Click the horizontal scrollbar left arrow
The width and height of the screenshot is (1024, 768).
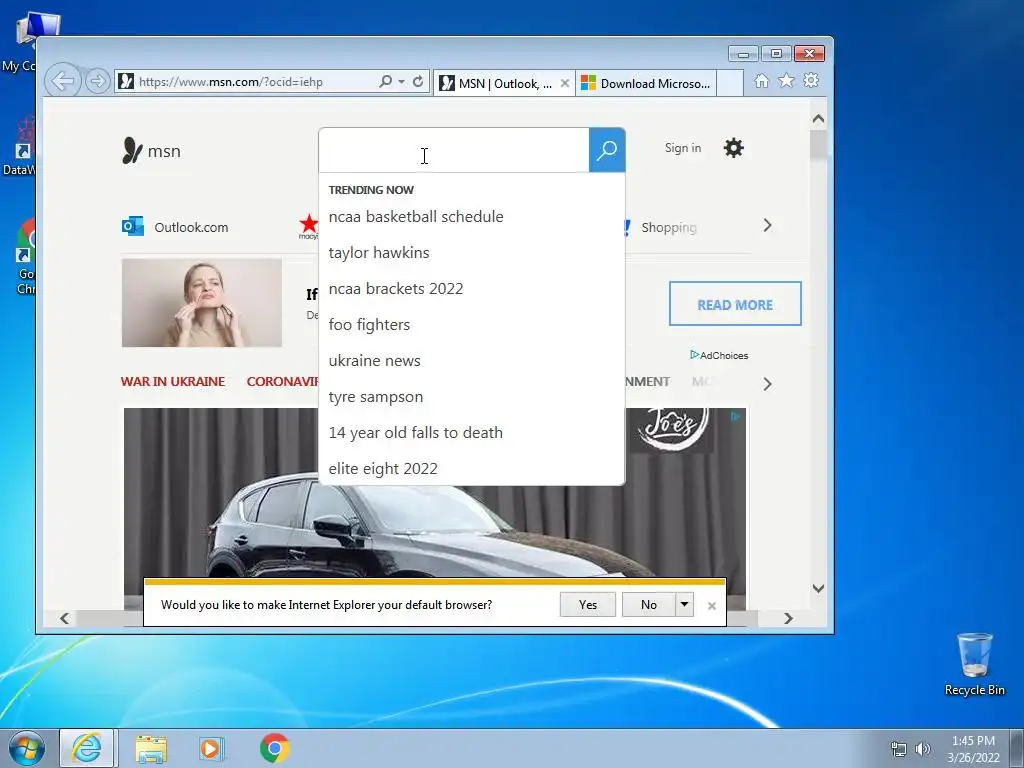tap(64, 618)
